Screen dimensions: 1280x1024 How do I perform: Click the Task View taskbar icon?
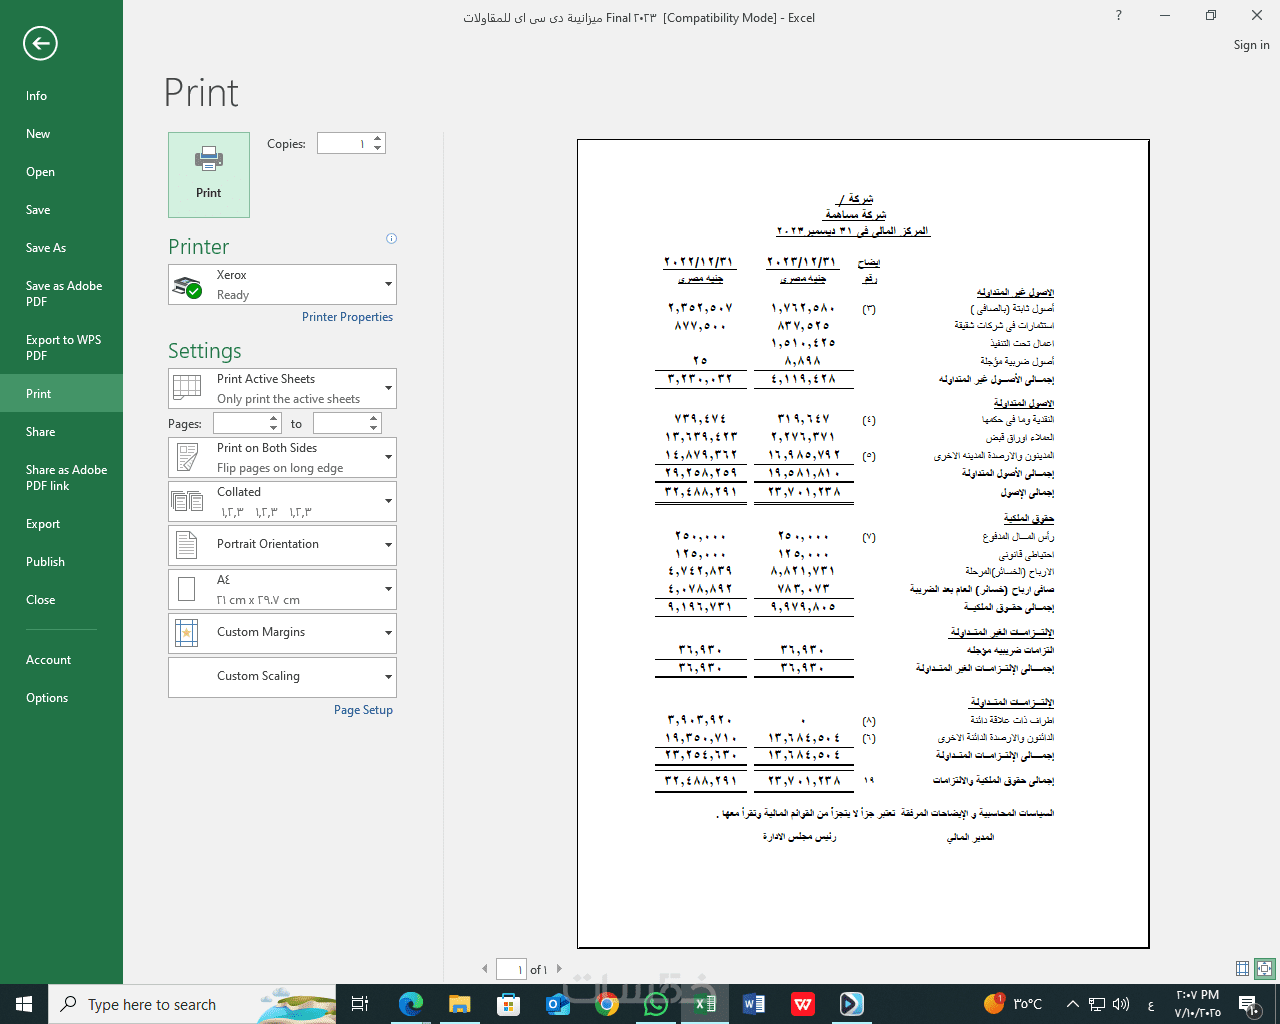(361, 1004)
